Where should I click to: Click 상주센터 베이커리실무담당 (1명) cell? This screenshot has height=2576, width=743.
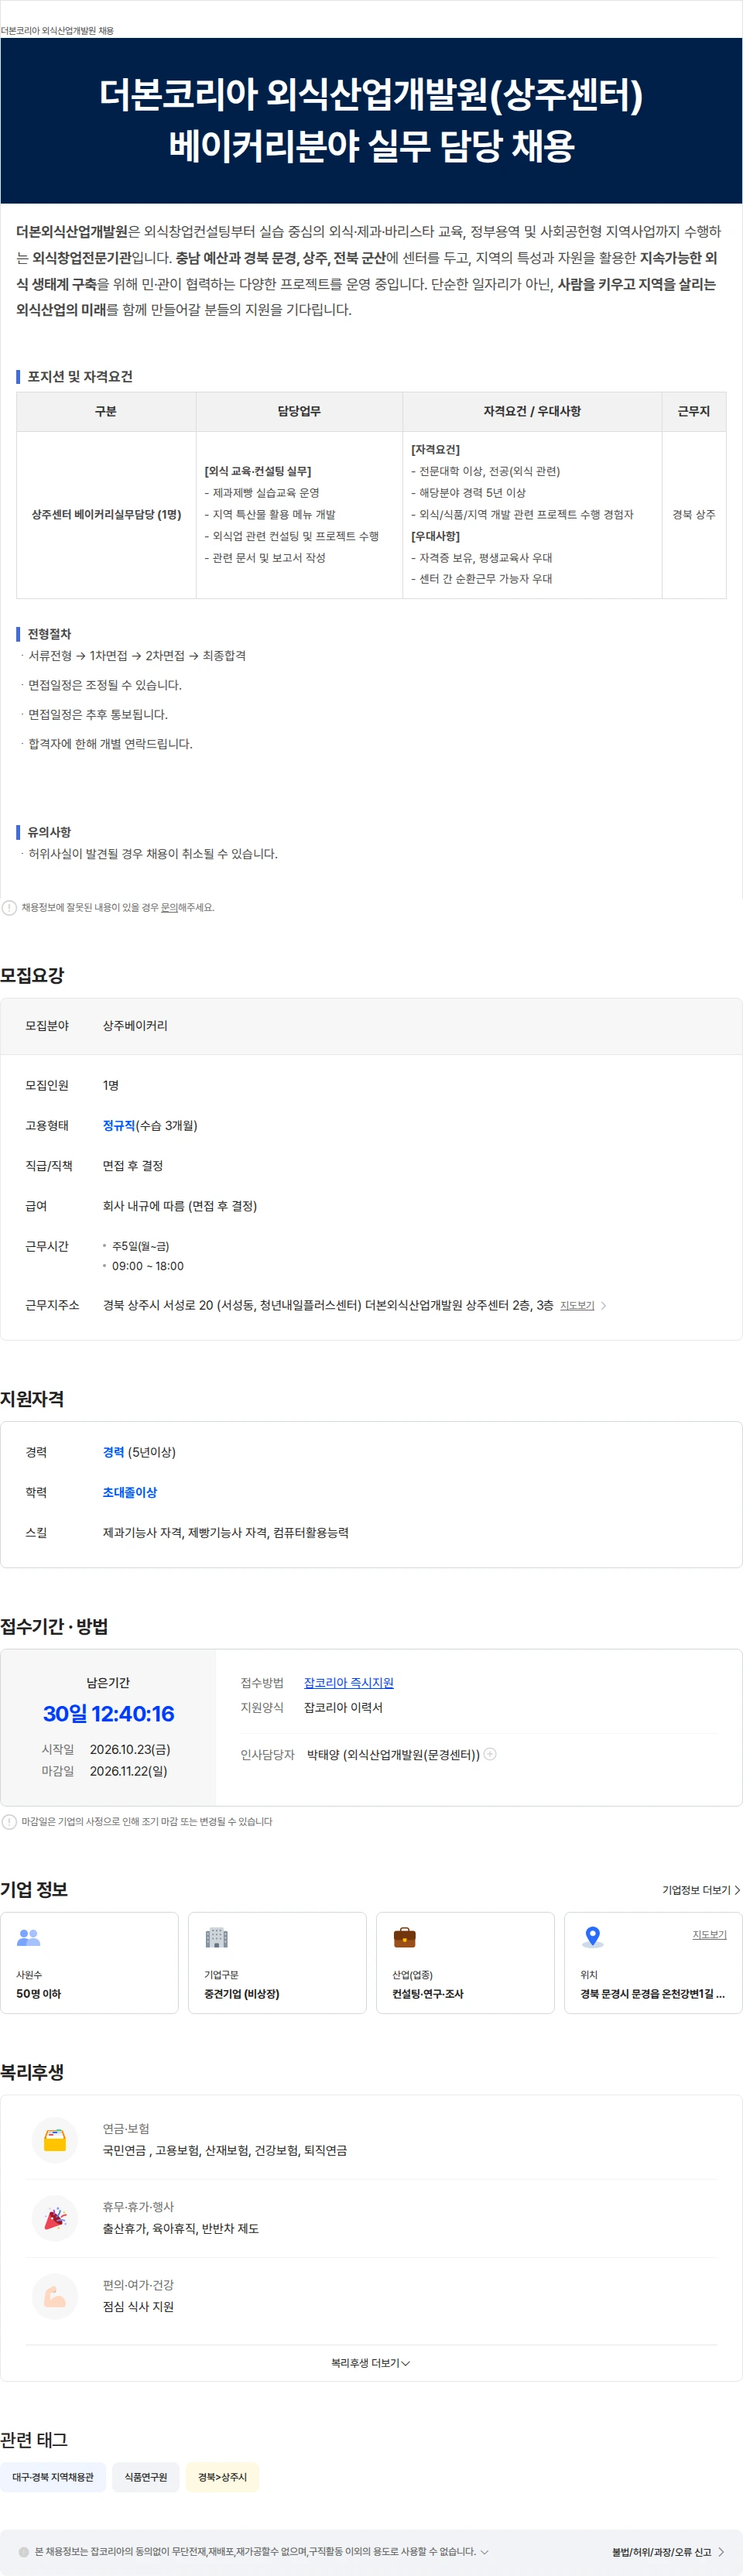pos(106,514)
